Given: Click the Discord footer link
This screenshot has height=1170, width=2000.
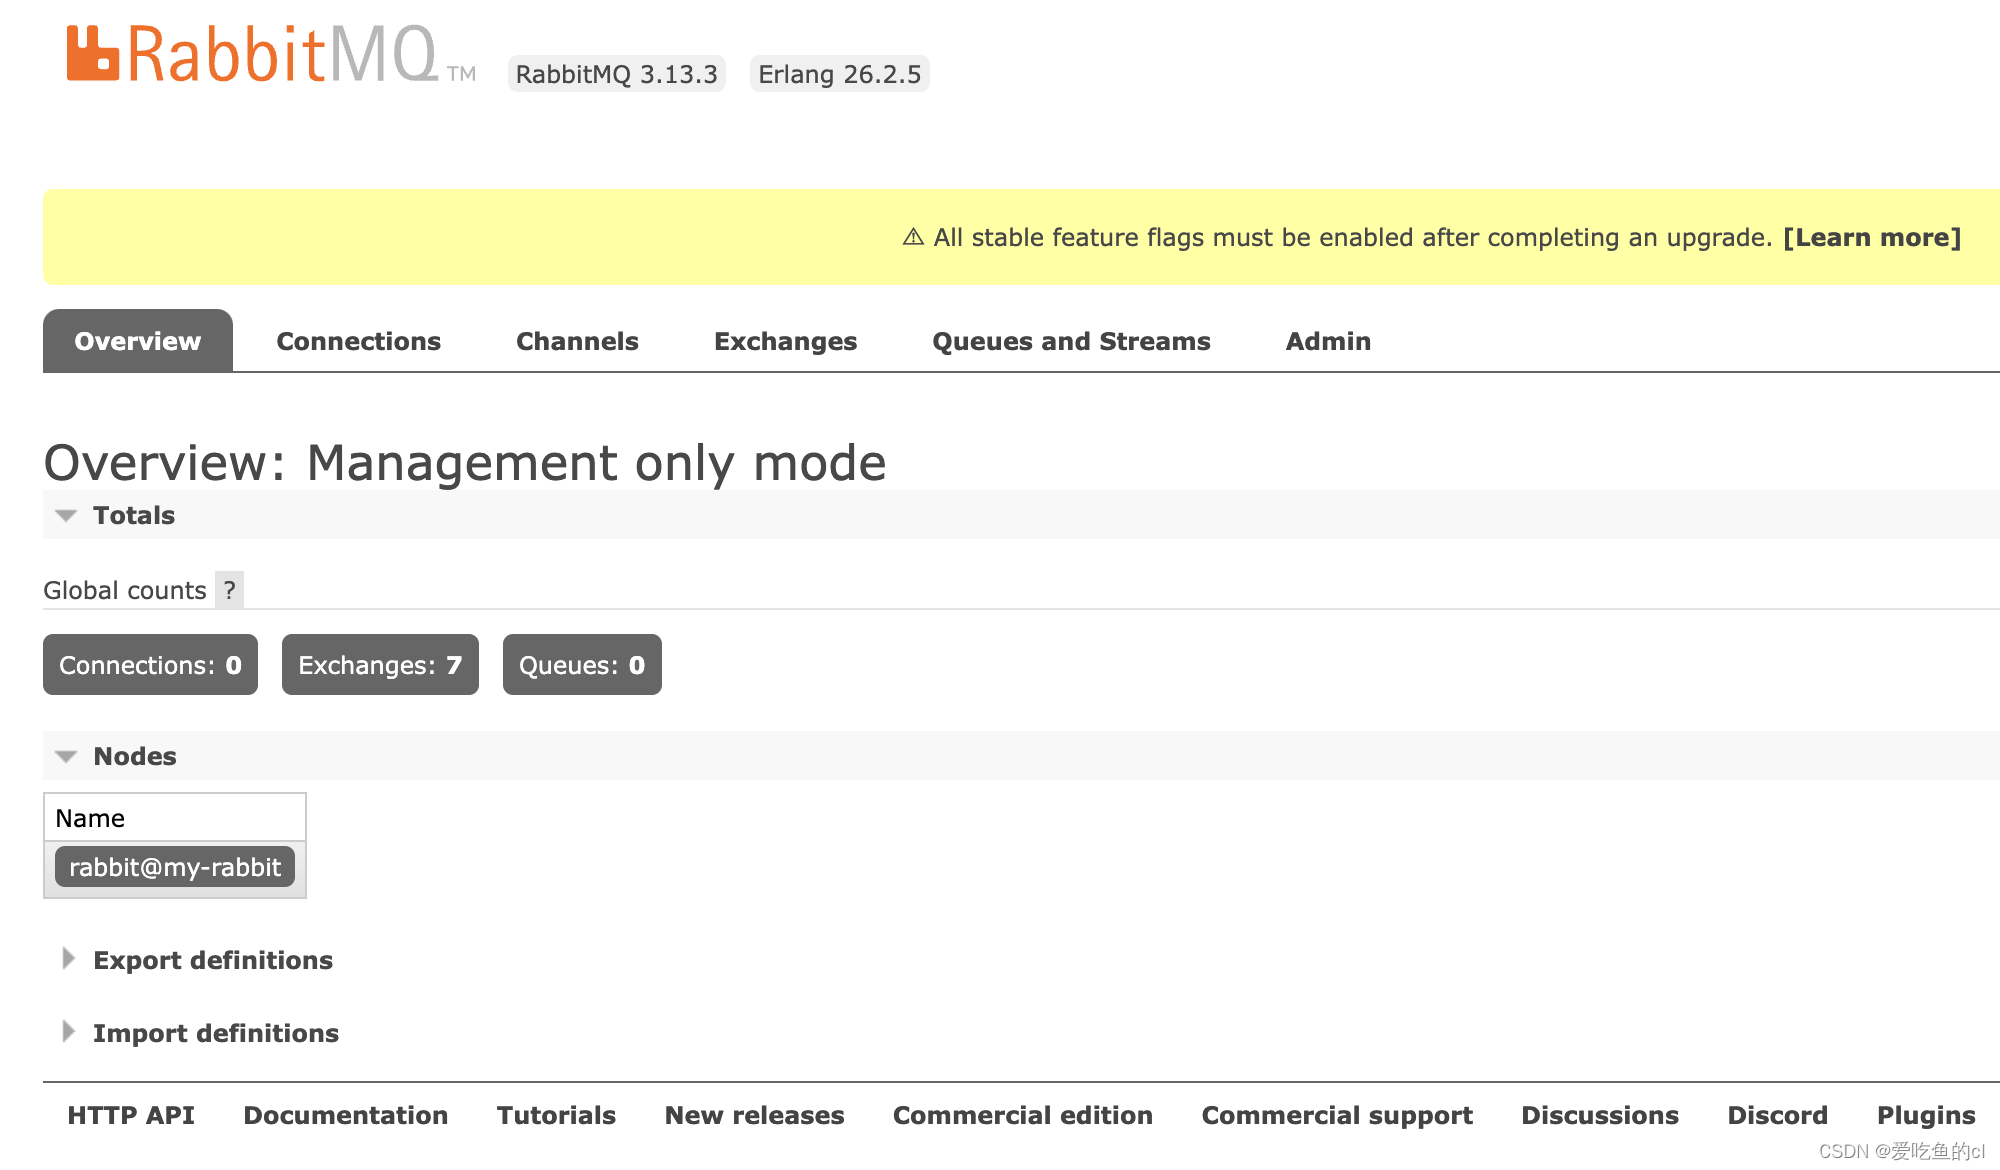Looking at the screenshot, I should pos(1777,1115).
